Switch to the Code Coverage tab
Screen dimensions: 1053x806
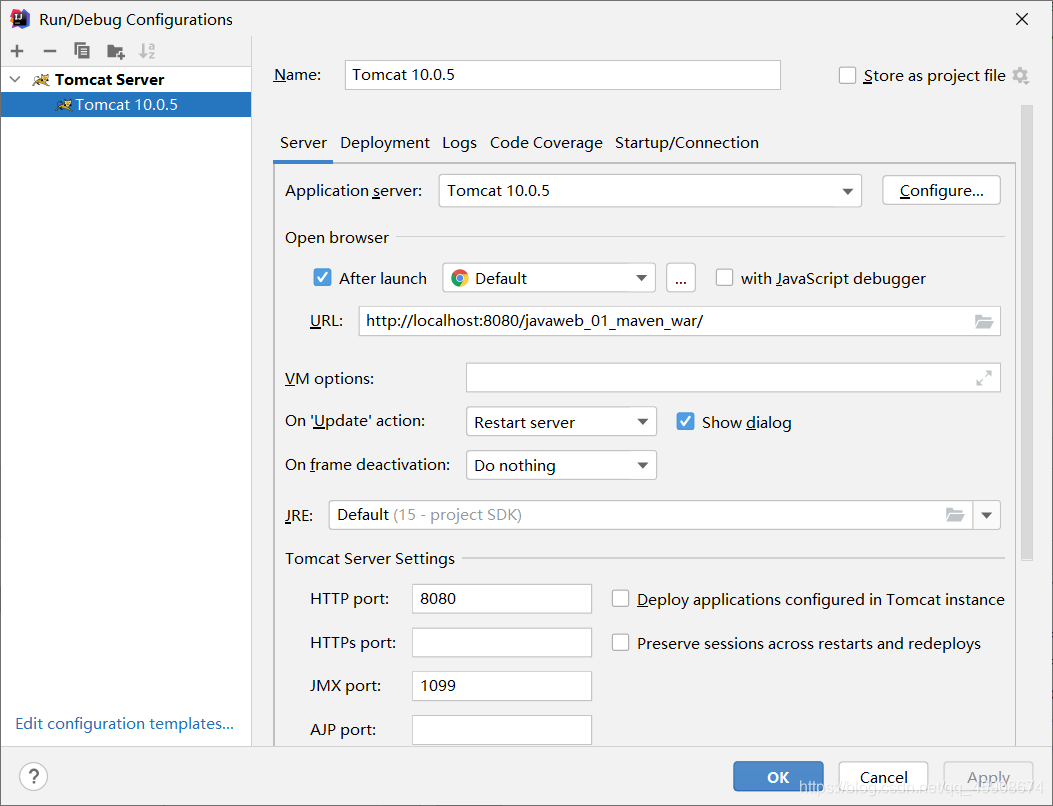click(546, 143)
